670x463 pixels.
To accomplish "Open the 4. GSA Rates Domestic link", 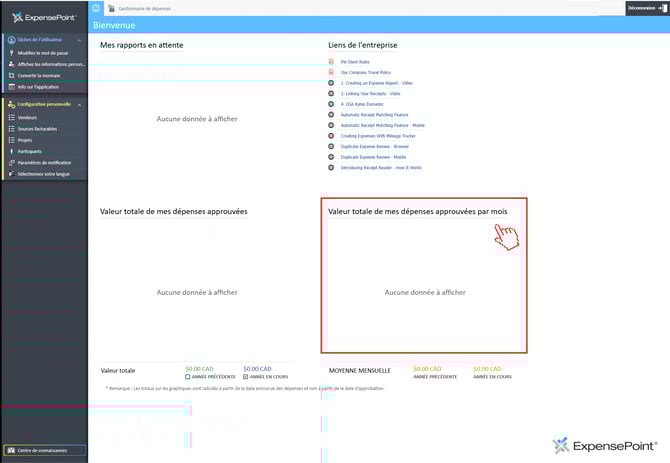I will (x=362, y=104).
